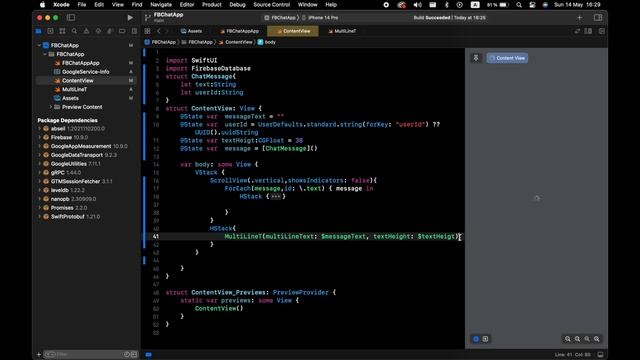640x360 pixels.
Task: Switch to the ContentView tab
Action: click(x=293, y=31)
